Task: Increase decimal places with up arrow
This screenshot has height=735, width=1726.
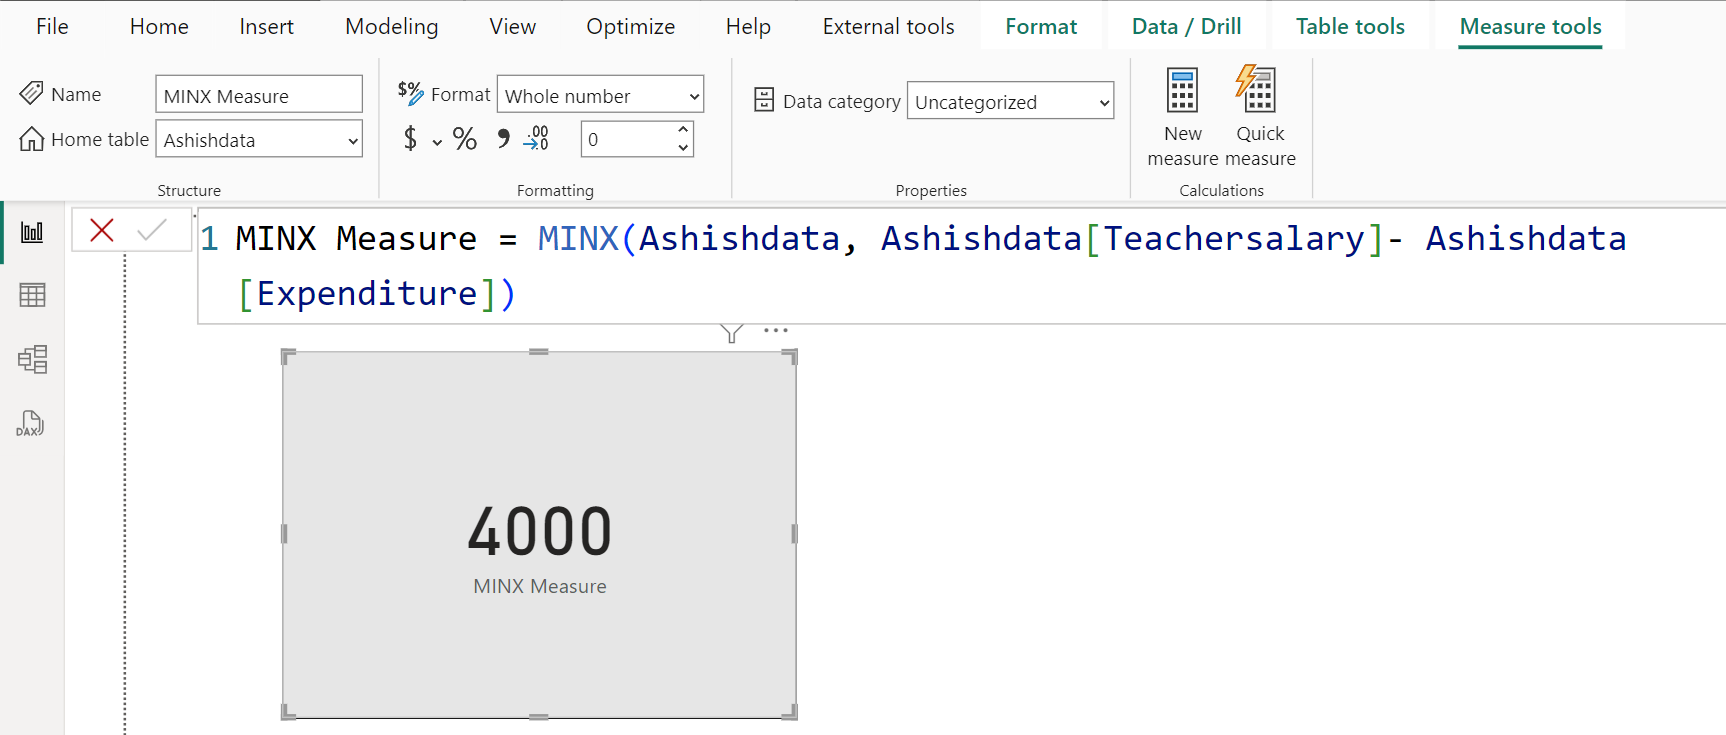Action: pos(683,130)
